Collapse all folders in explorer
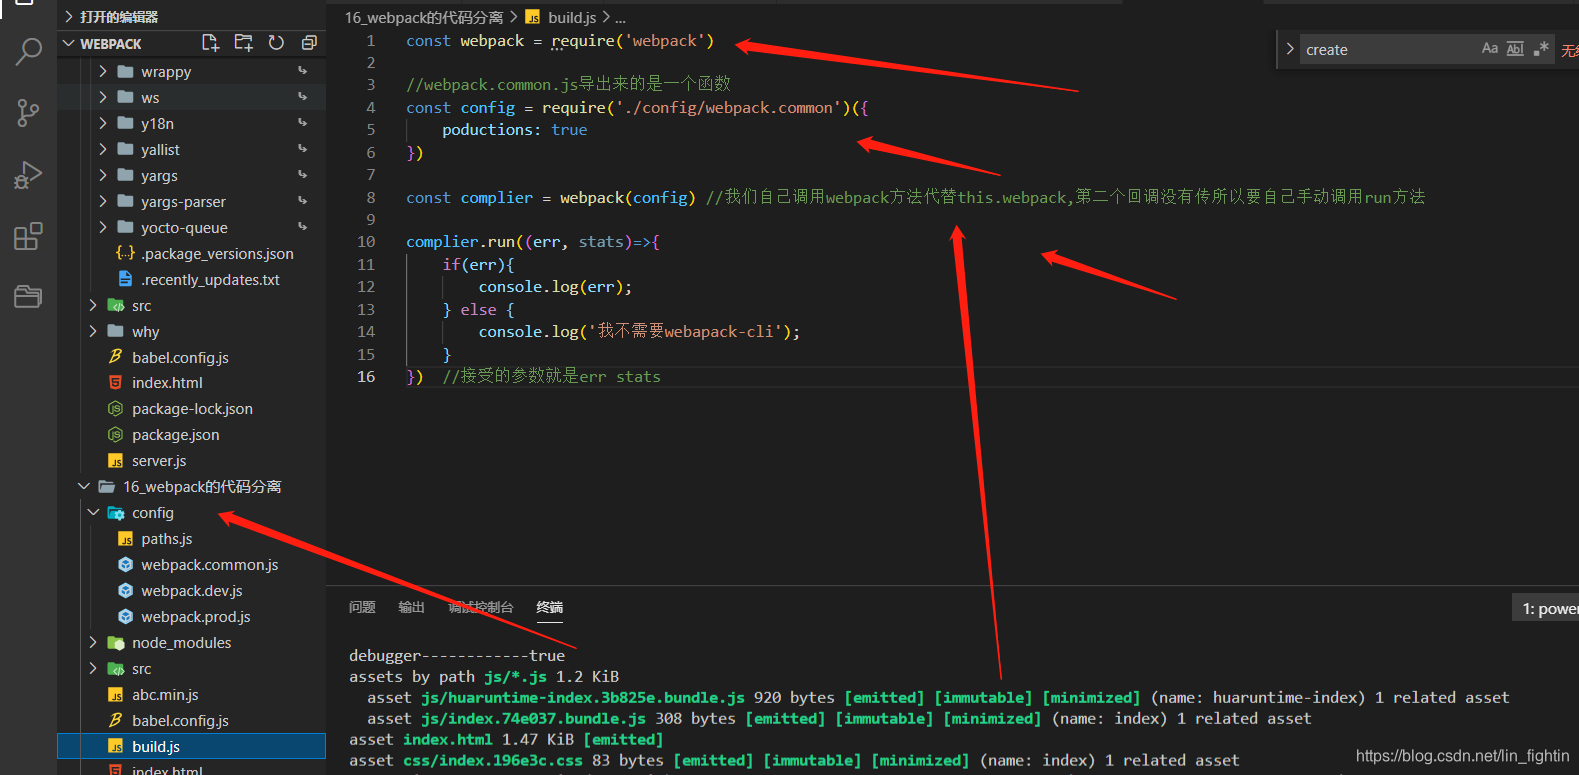Viewport: 1579px width, 775px height. (309, 42)
